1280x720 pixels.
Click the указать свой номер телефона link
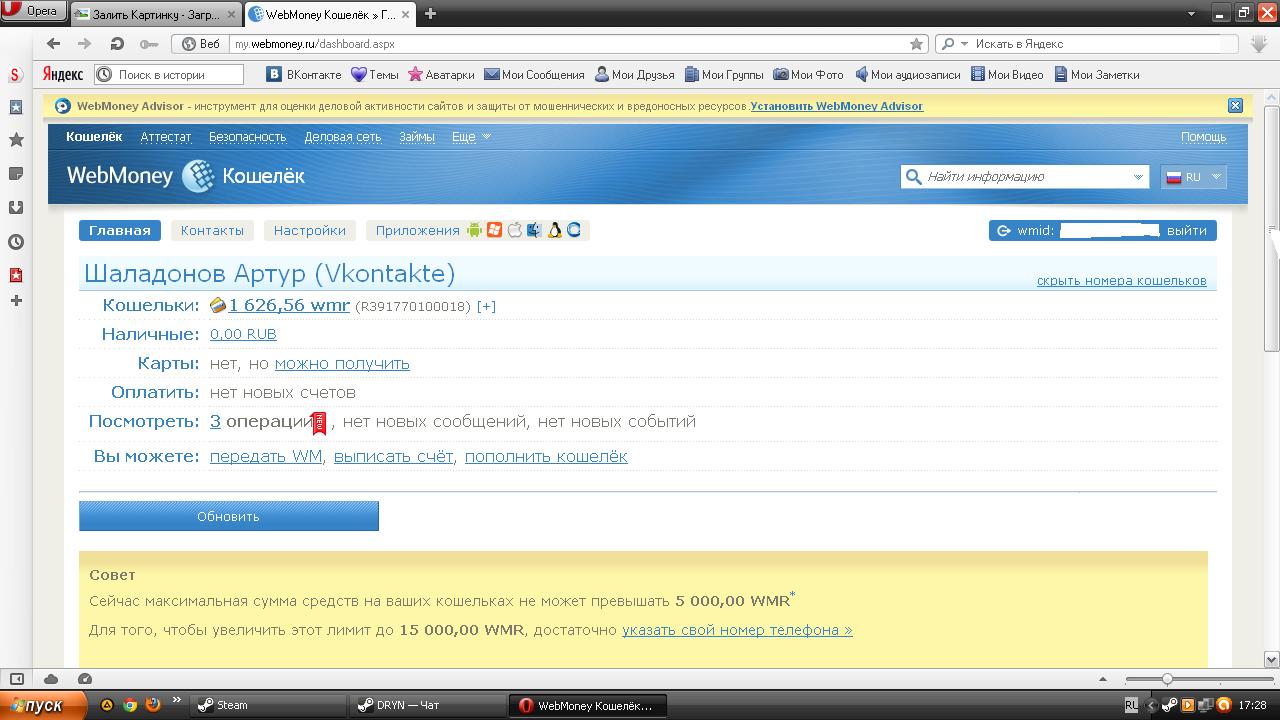click(x=737, y=630)
